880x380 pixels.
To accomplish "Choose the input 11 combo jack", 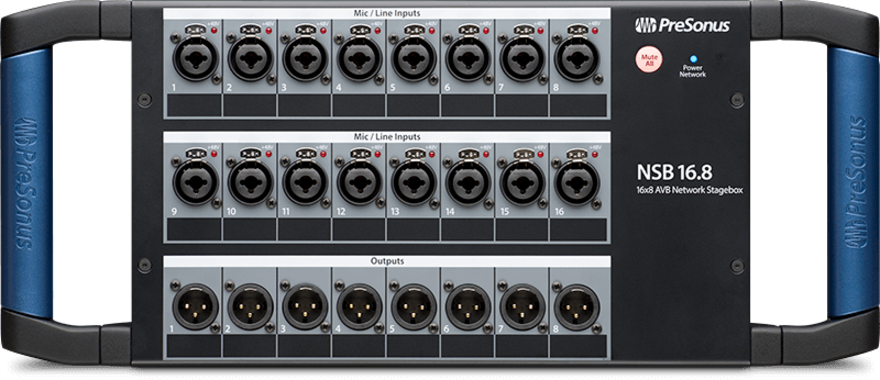I will pyautogui.click(x=305, y=182).
